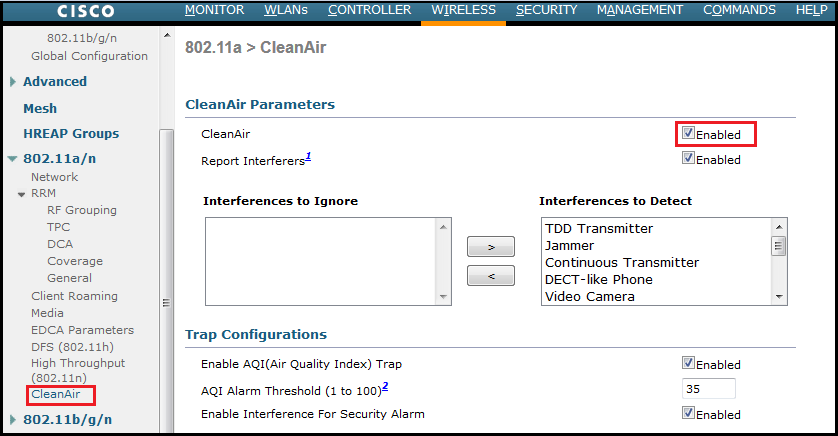Disable the AQI (Air Quality Index) Trap checkbox
This screenshot has height=436, width=838.
[688, 363]
